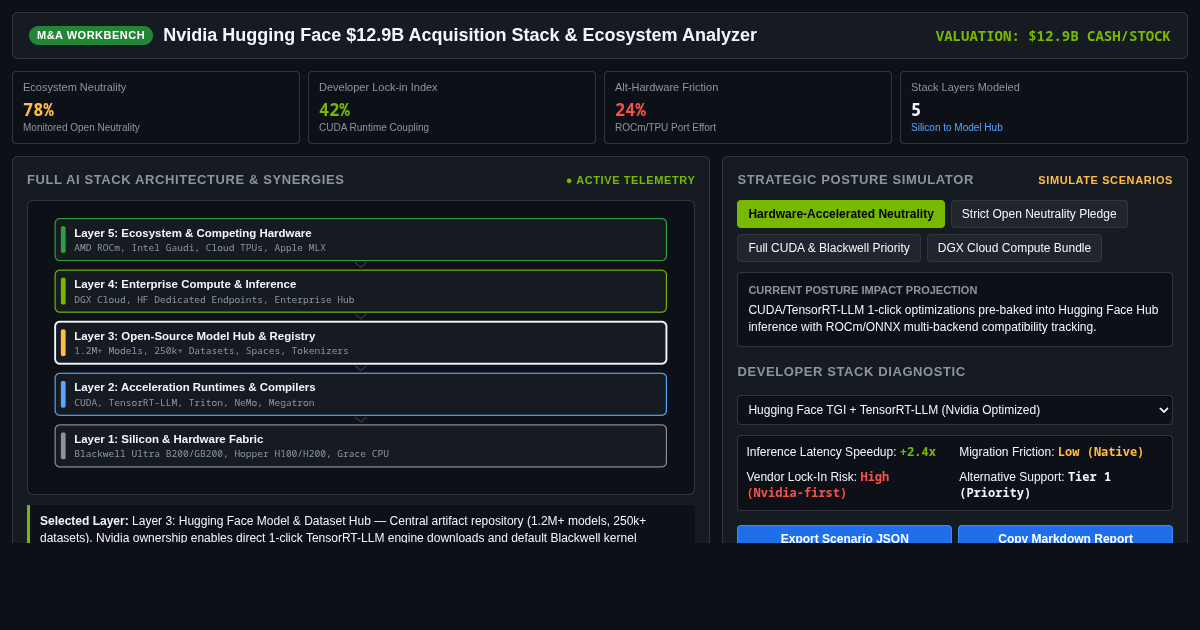Click the Developer Lock-in Index 42% card

point(452,107)
